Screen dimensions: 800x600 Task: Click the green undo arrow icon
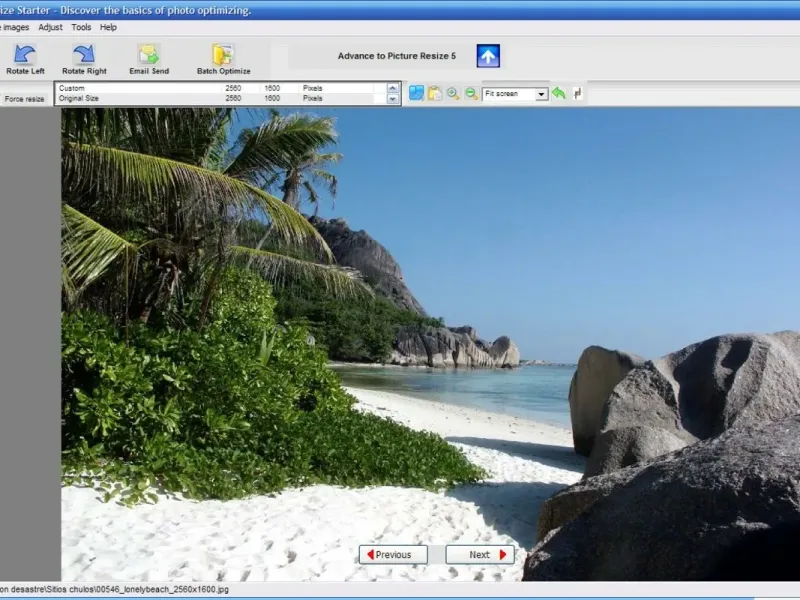(559, 93)
